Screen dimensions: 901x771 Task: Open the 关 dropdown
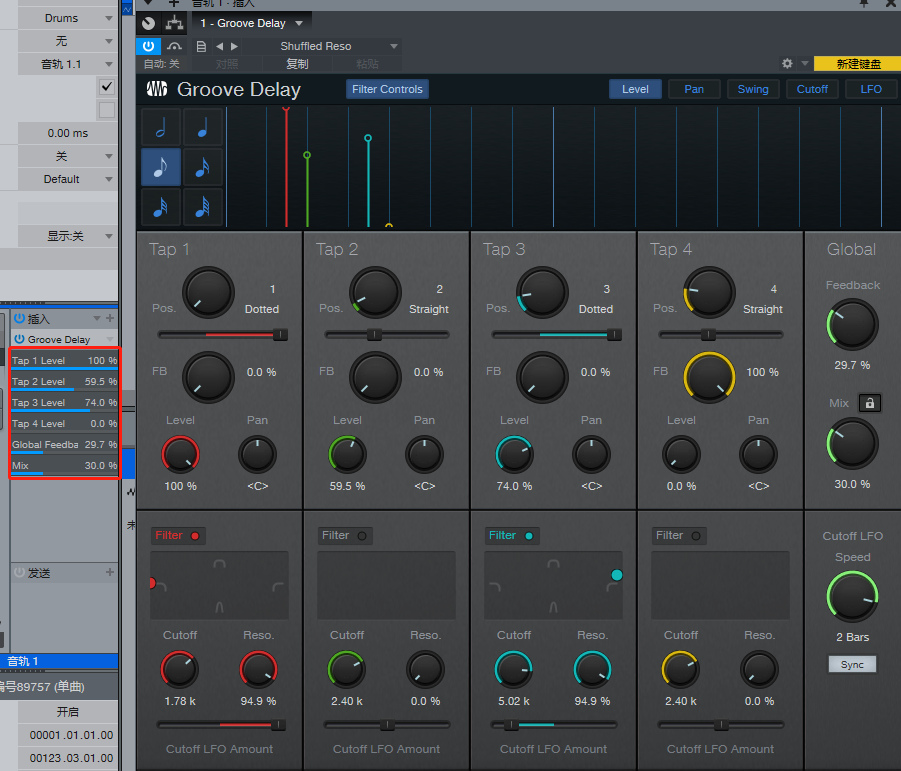pyautogui.click(x=67, y=156)
